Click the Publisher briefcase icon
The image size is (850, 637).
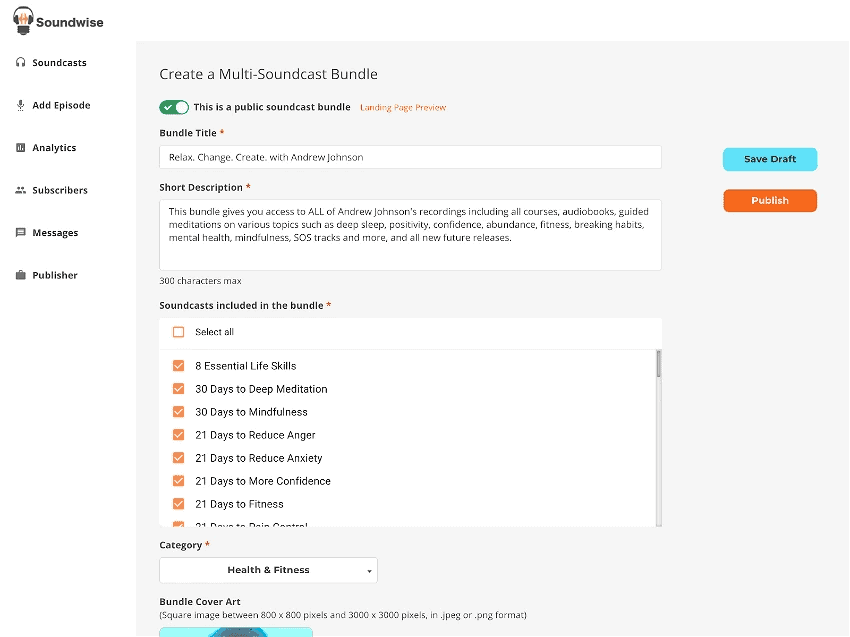tap(20, 275)
